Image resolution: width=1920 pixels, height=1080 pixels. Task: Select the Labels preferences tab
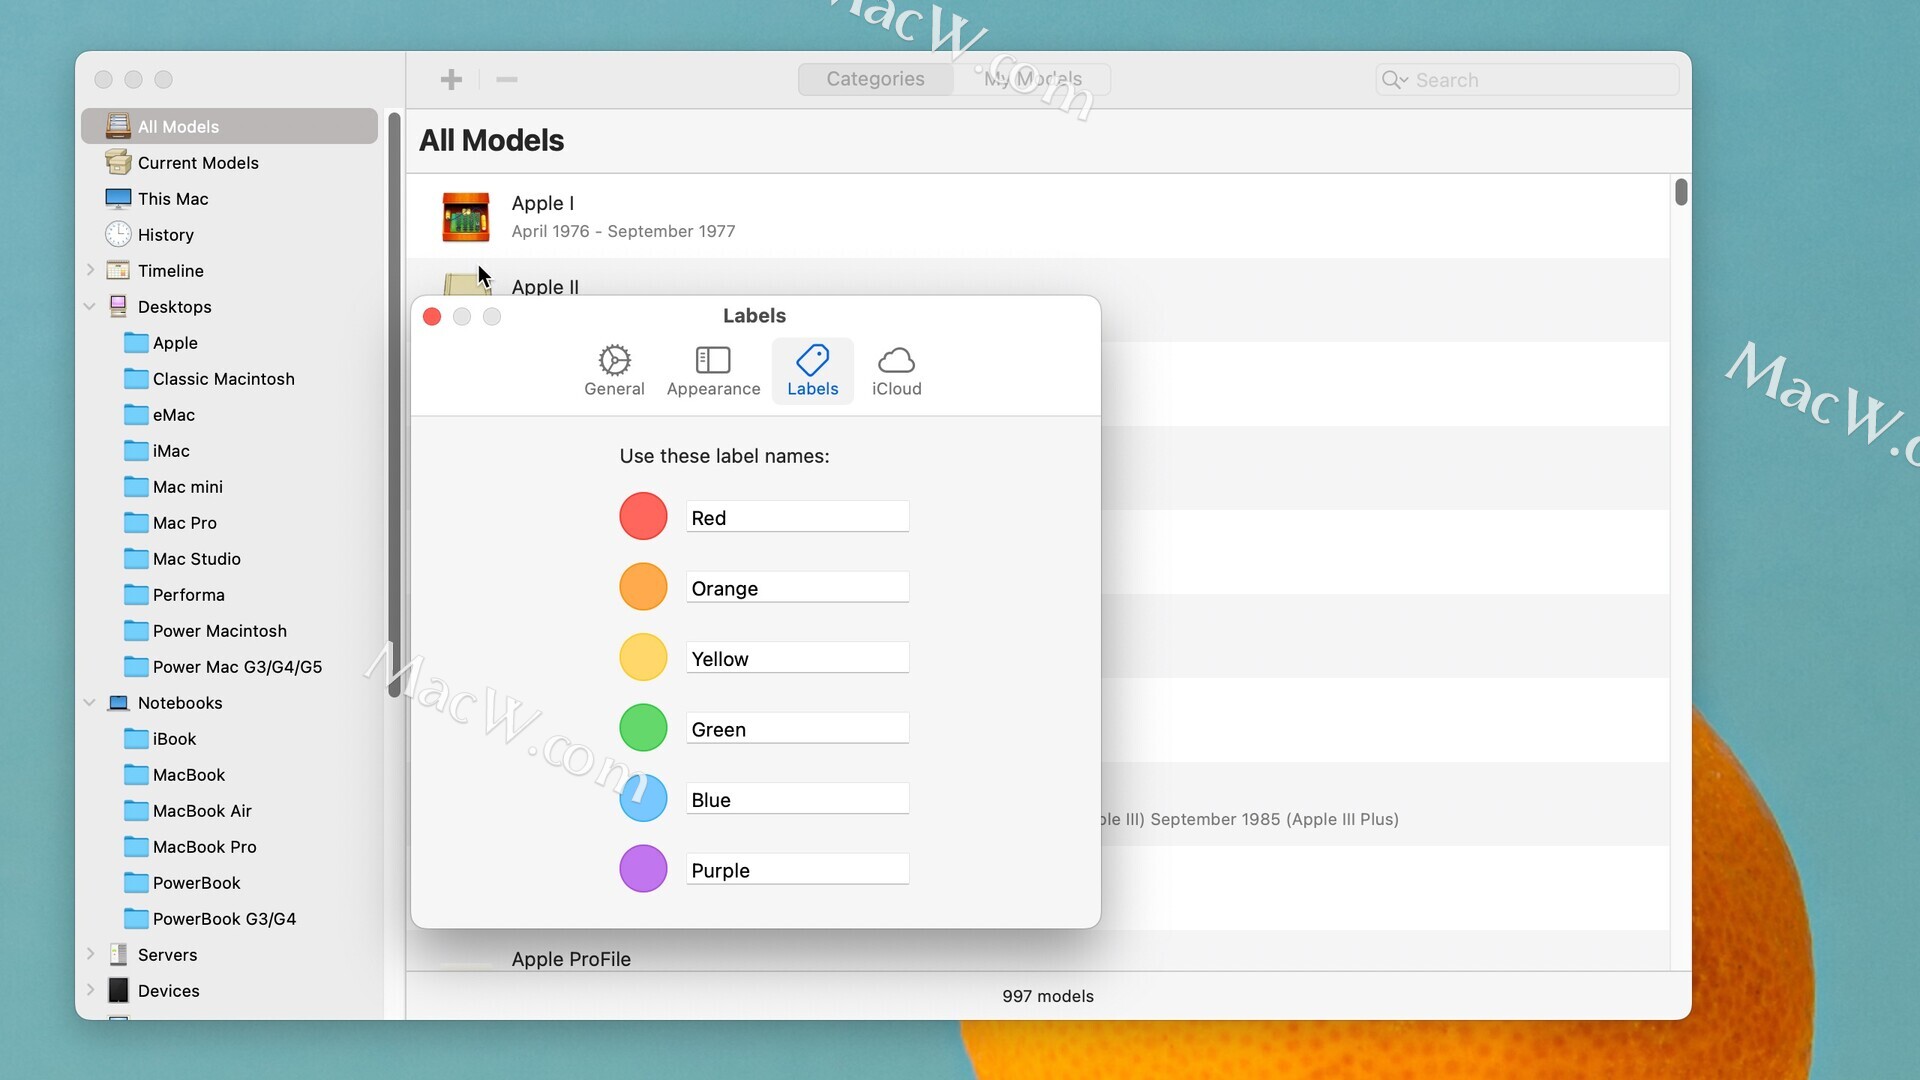pos(812,371)
